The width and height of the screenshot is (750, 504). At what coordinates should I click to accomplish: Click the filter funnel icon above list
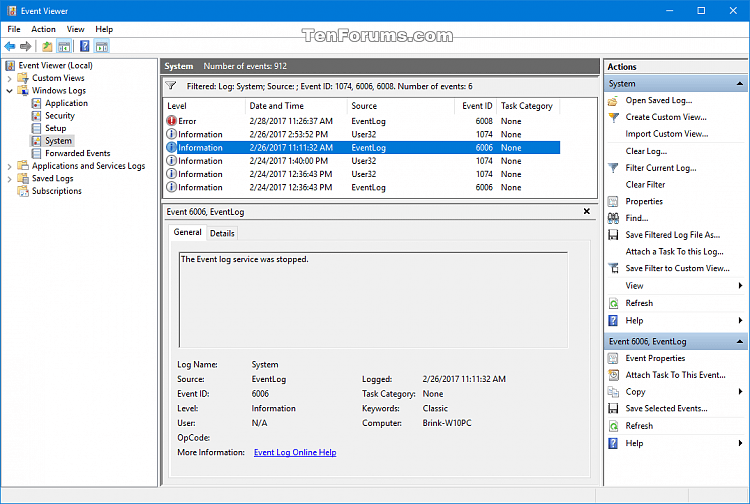(171, 86)
